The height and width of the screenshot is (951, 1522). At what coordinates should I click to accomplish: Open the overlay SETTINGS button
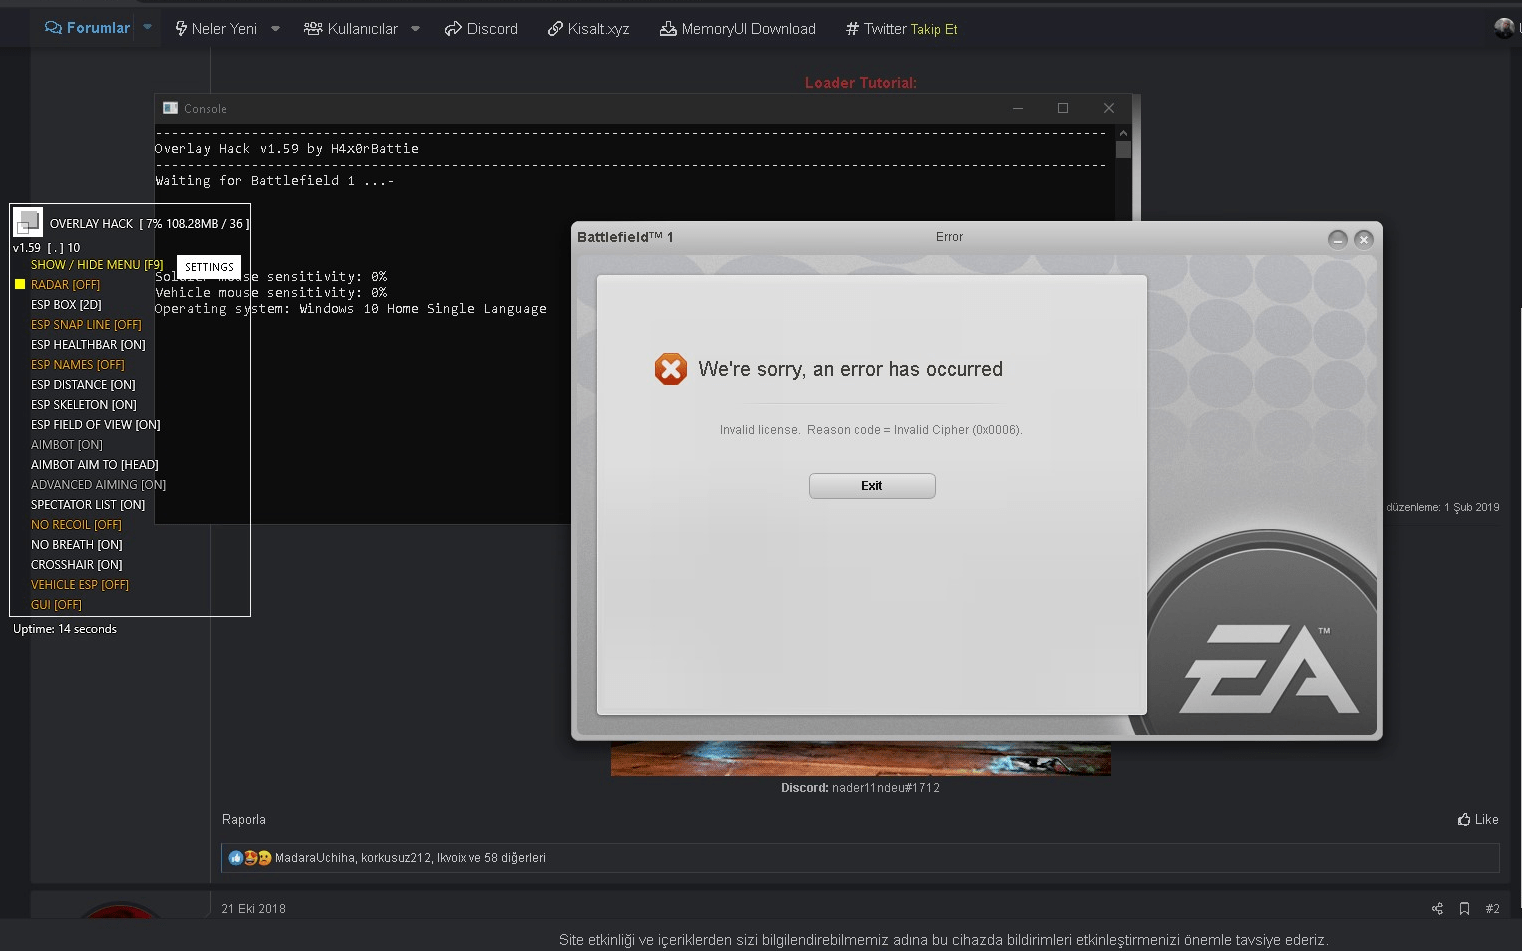click(209, 267)
